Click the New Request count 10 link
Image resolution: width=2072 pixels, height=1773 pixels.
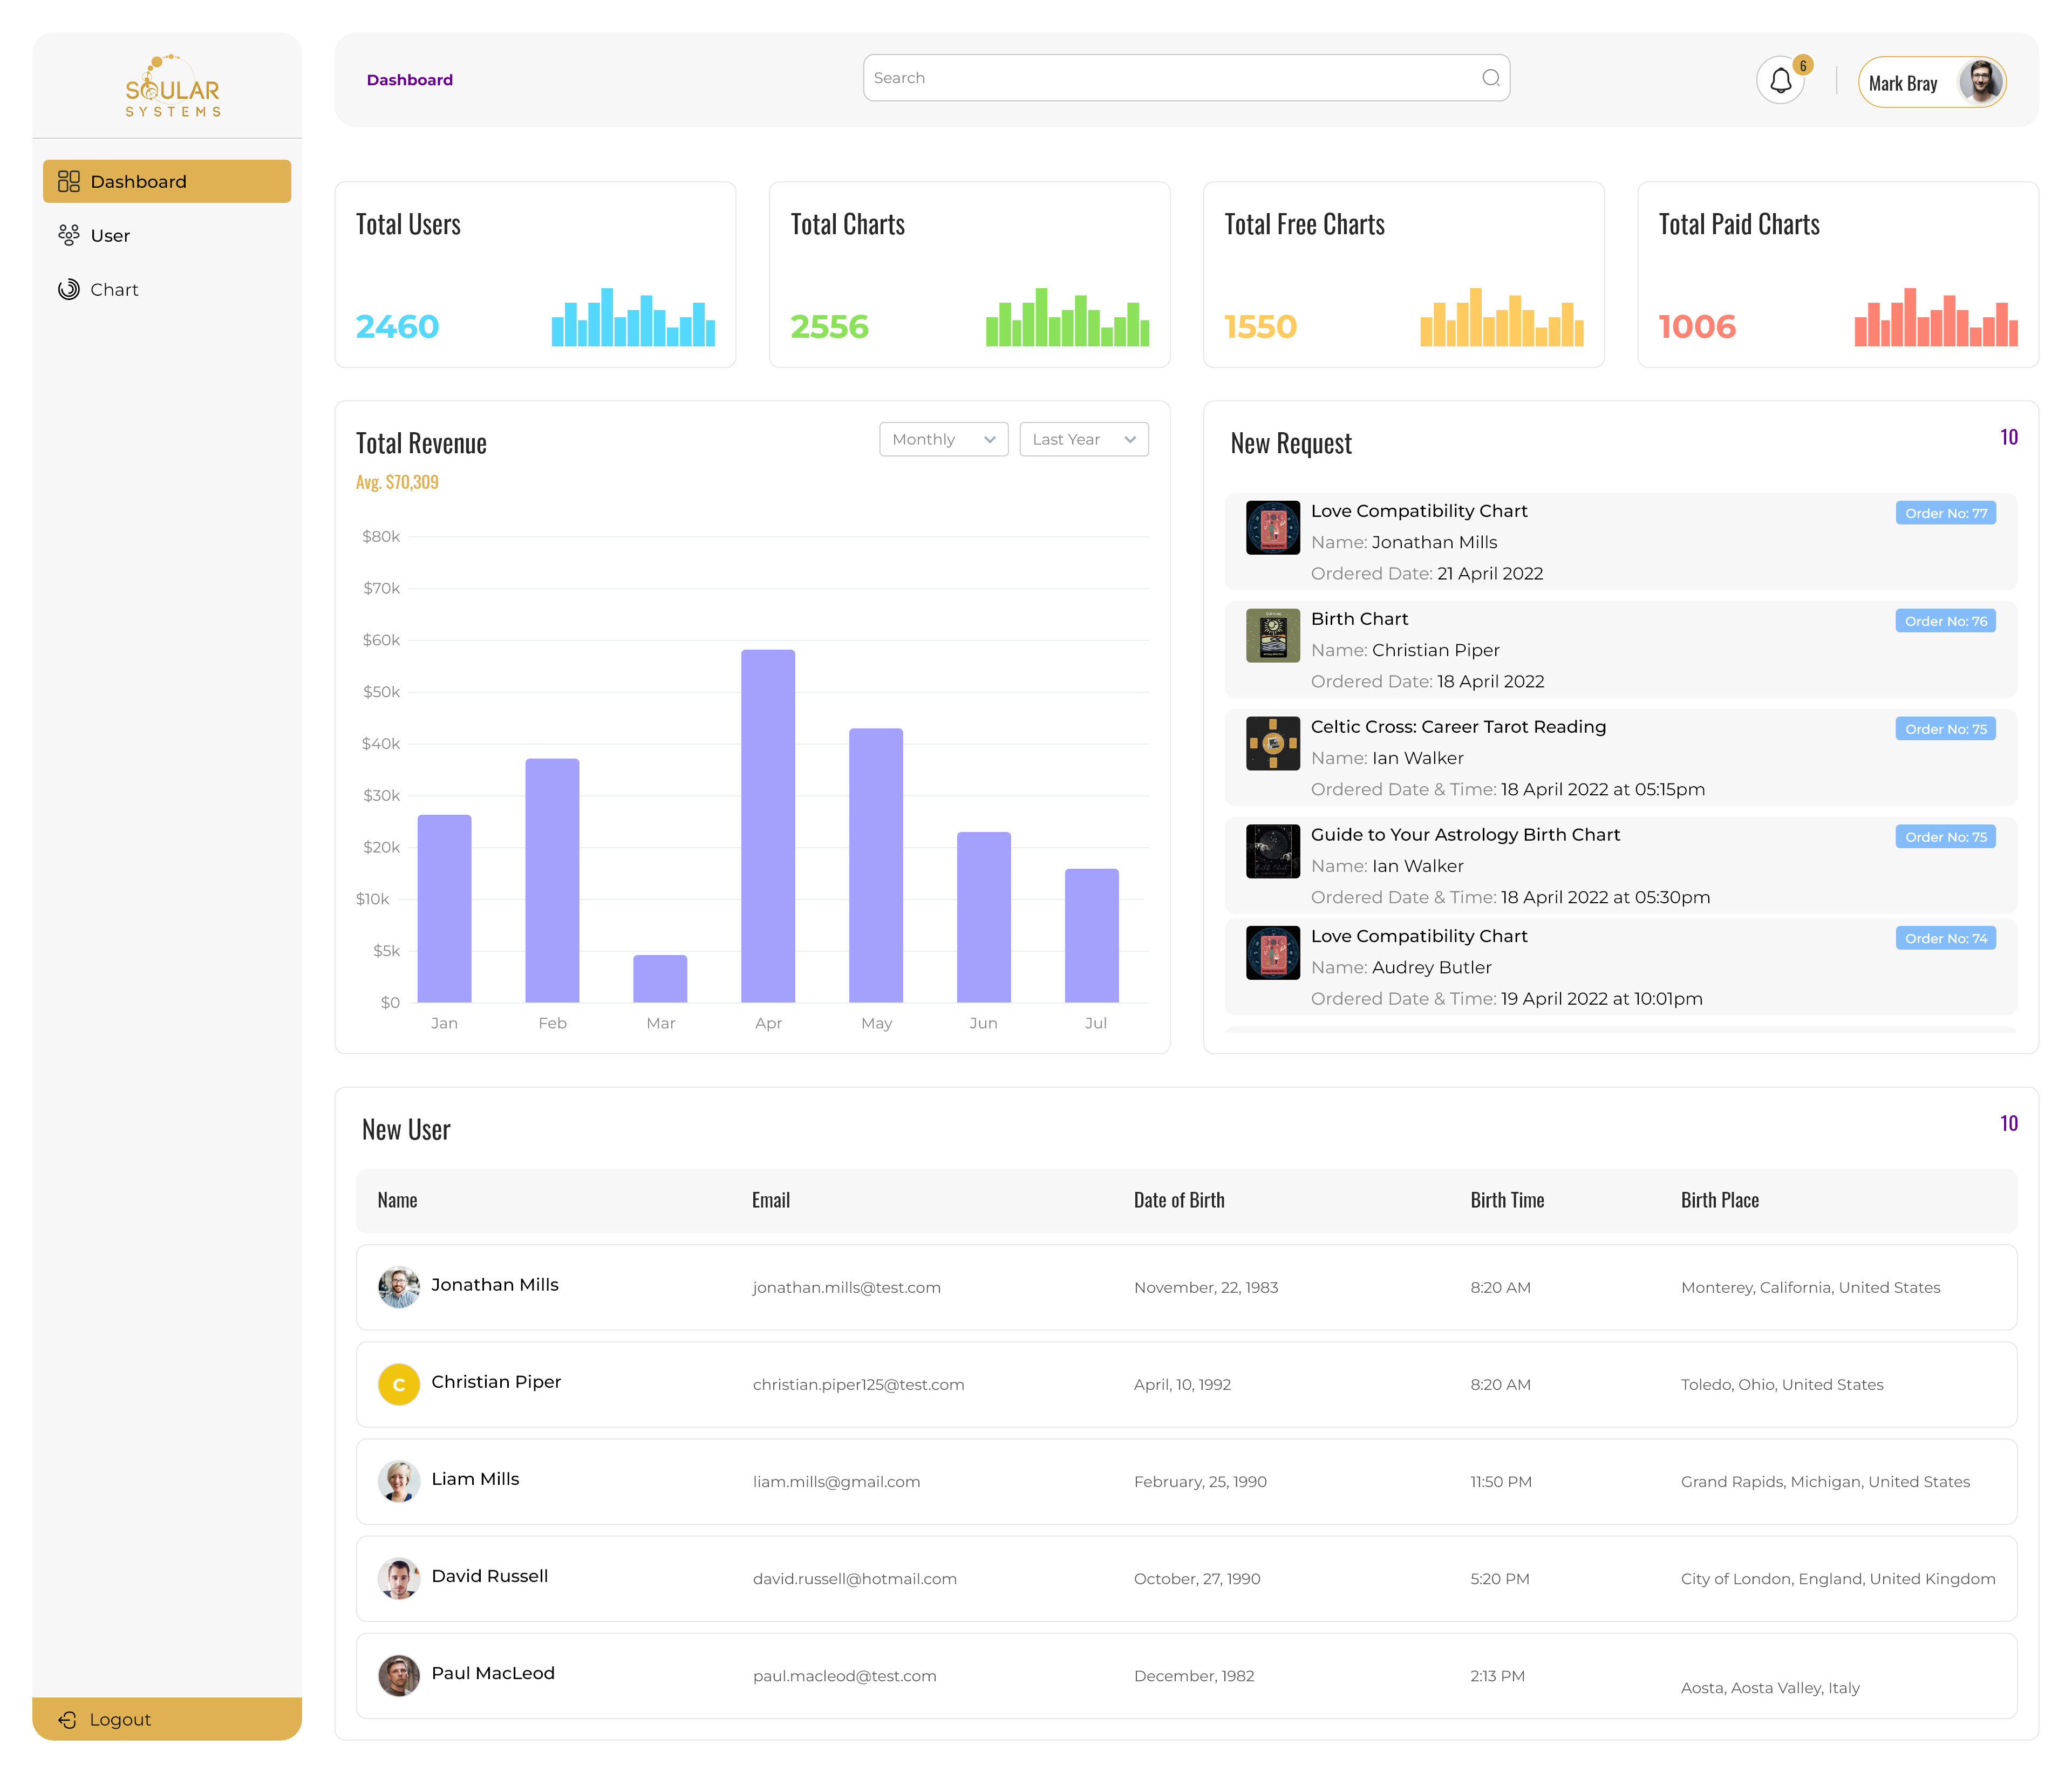2008,437
